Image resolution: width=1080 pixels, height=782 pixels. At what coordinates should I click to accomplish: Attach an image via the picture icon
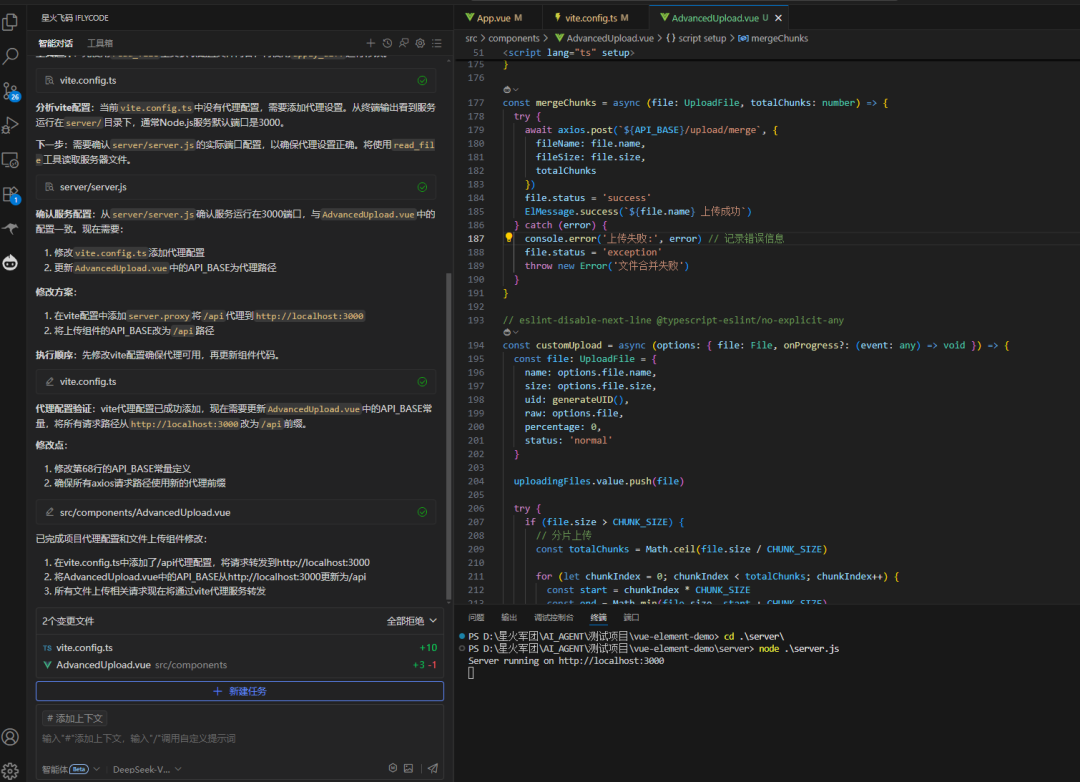point(408,768)
